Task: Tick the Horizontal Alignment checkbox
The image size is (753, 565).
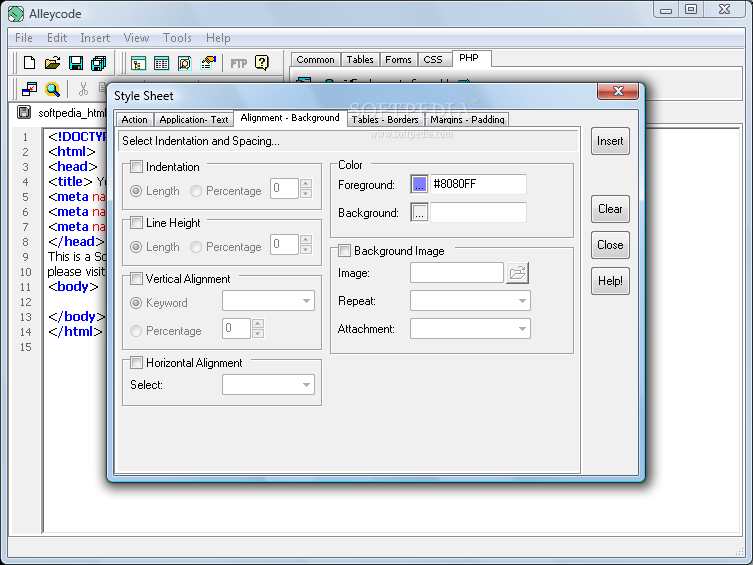Action: [x=136, y=362]
